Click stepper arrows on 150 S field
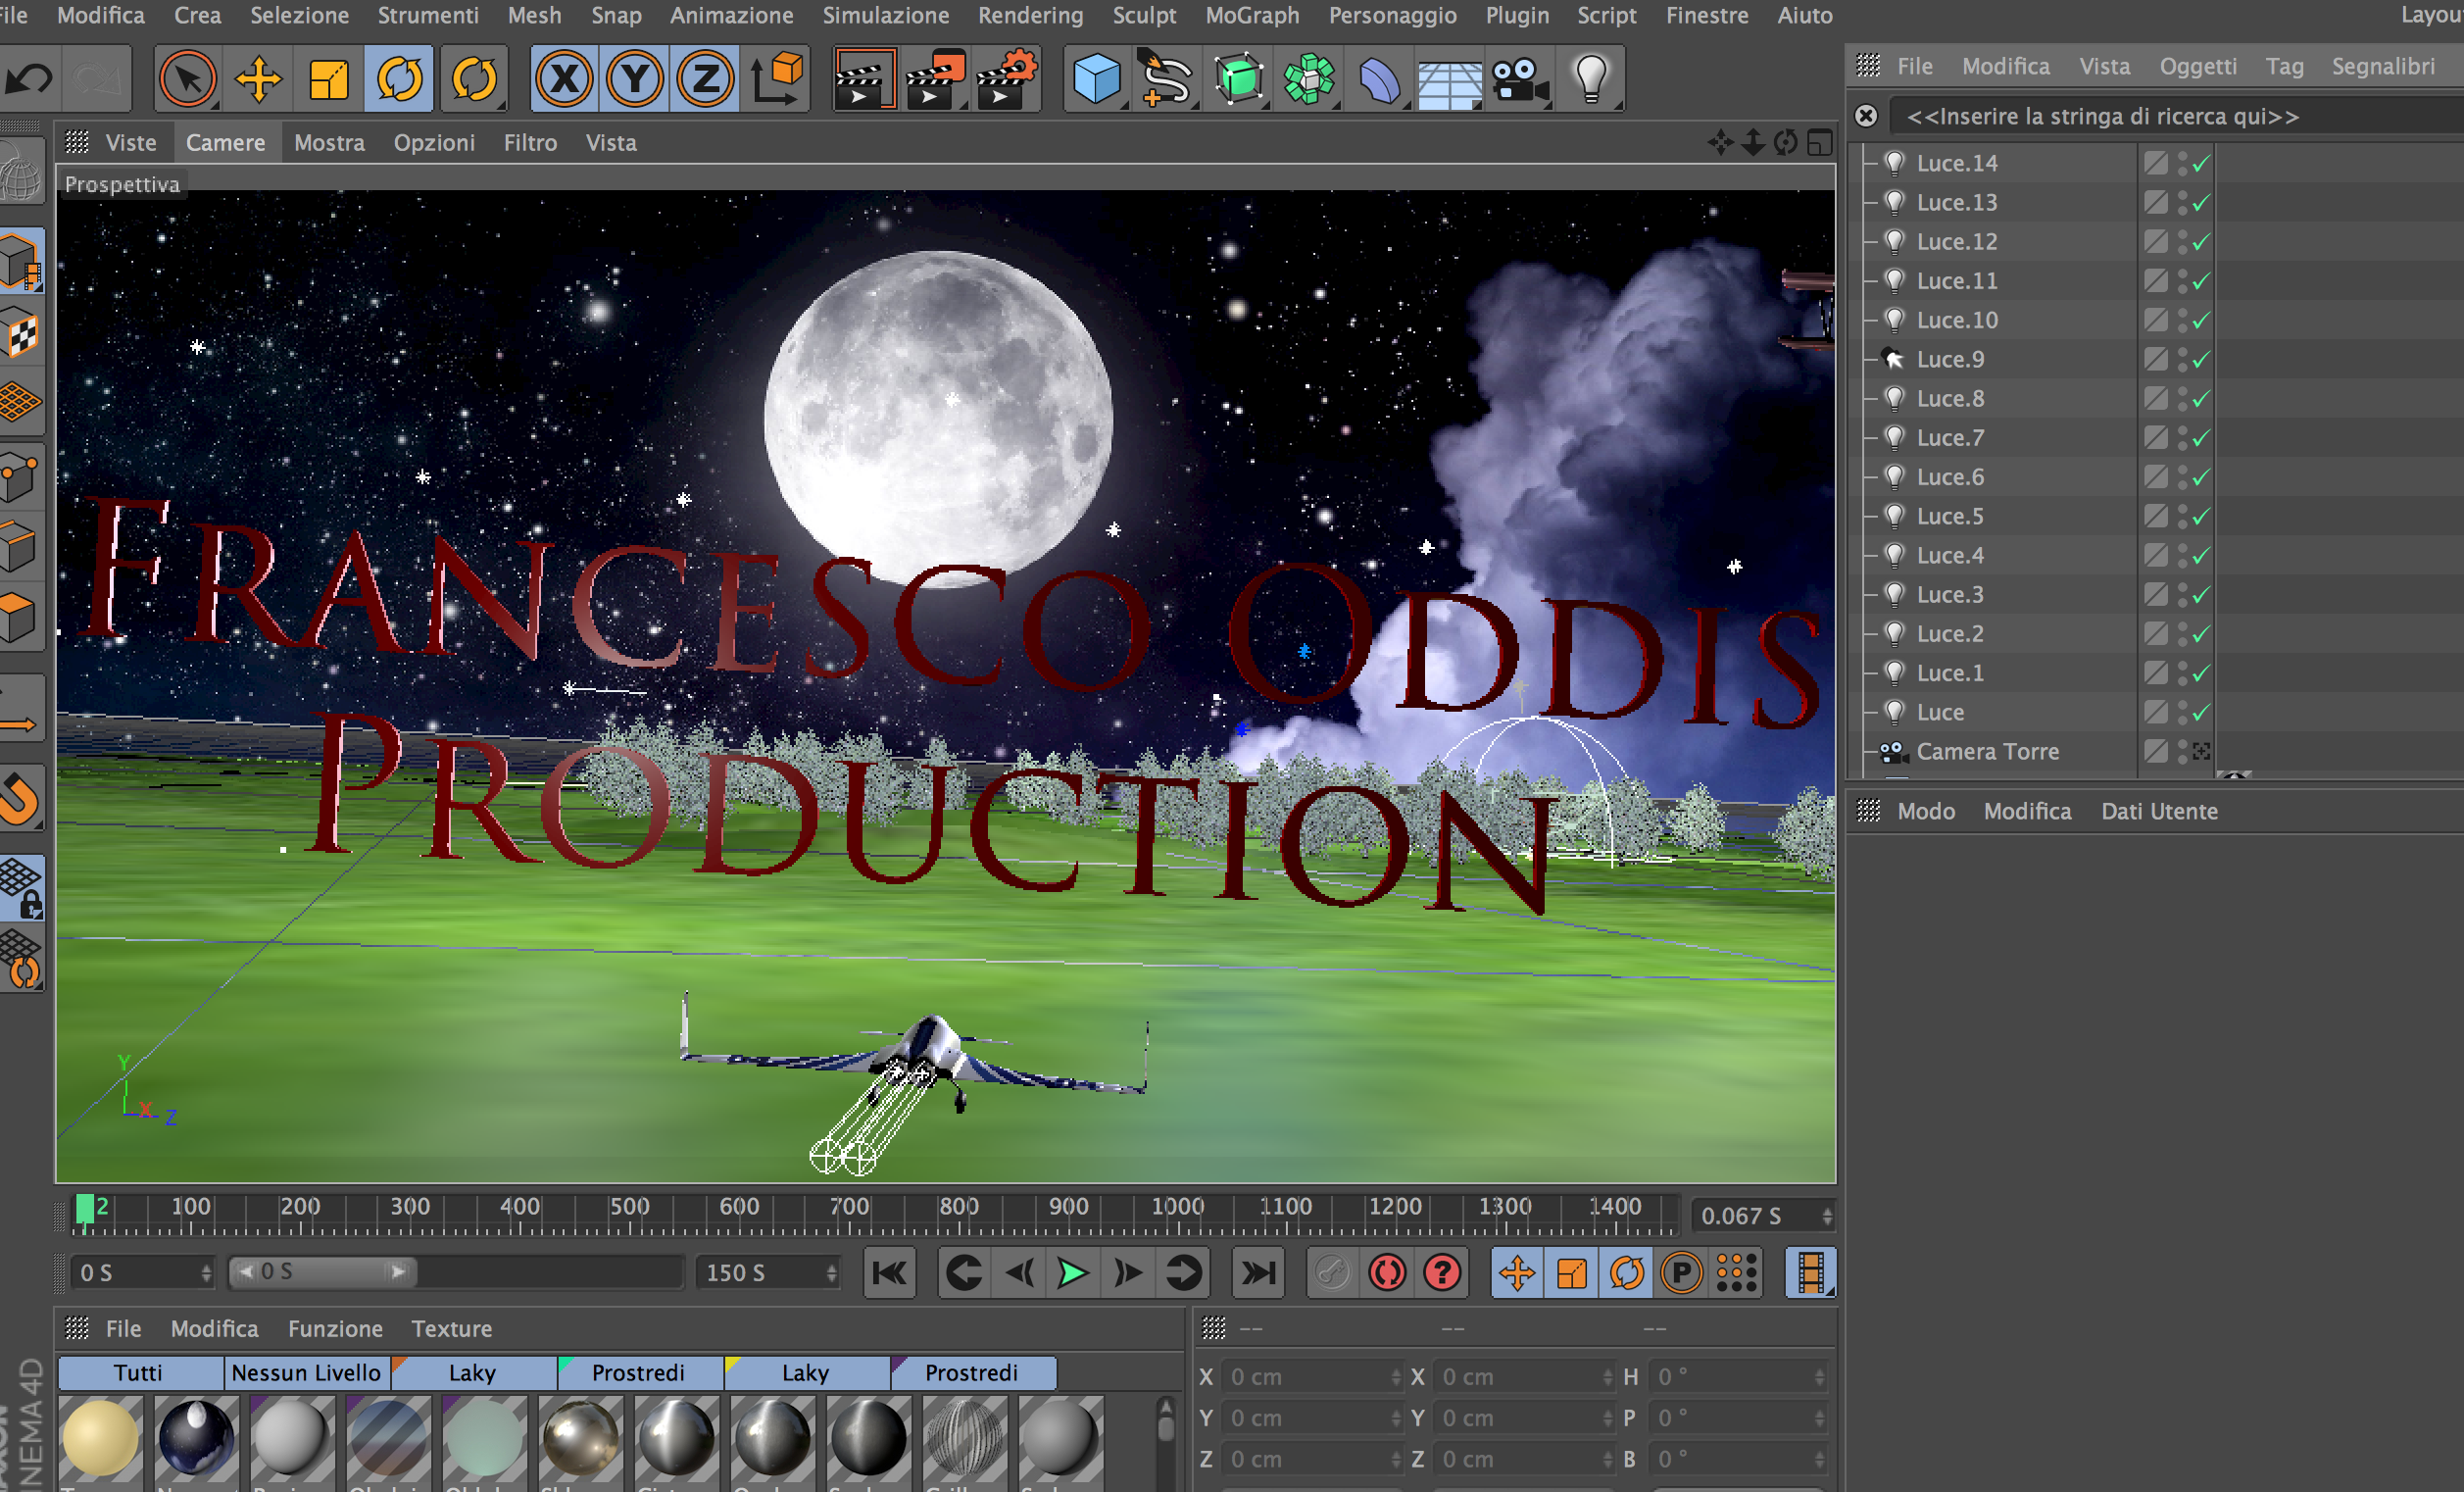Image resolution: width=2464 pixels, height=1492 pixels. (x=831, y=1273)
